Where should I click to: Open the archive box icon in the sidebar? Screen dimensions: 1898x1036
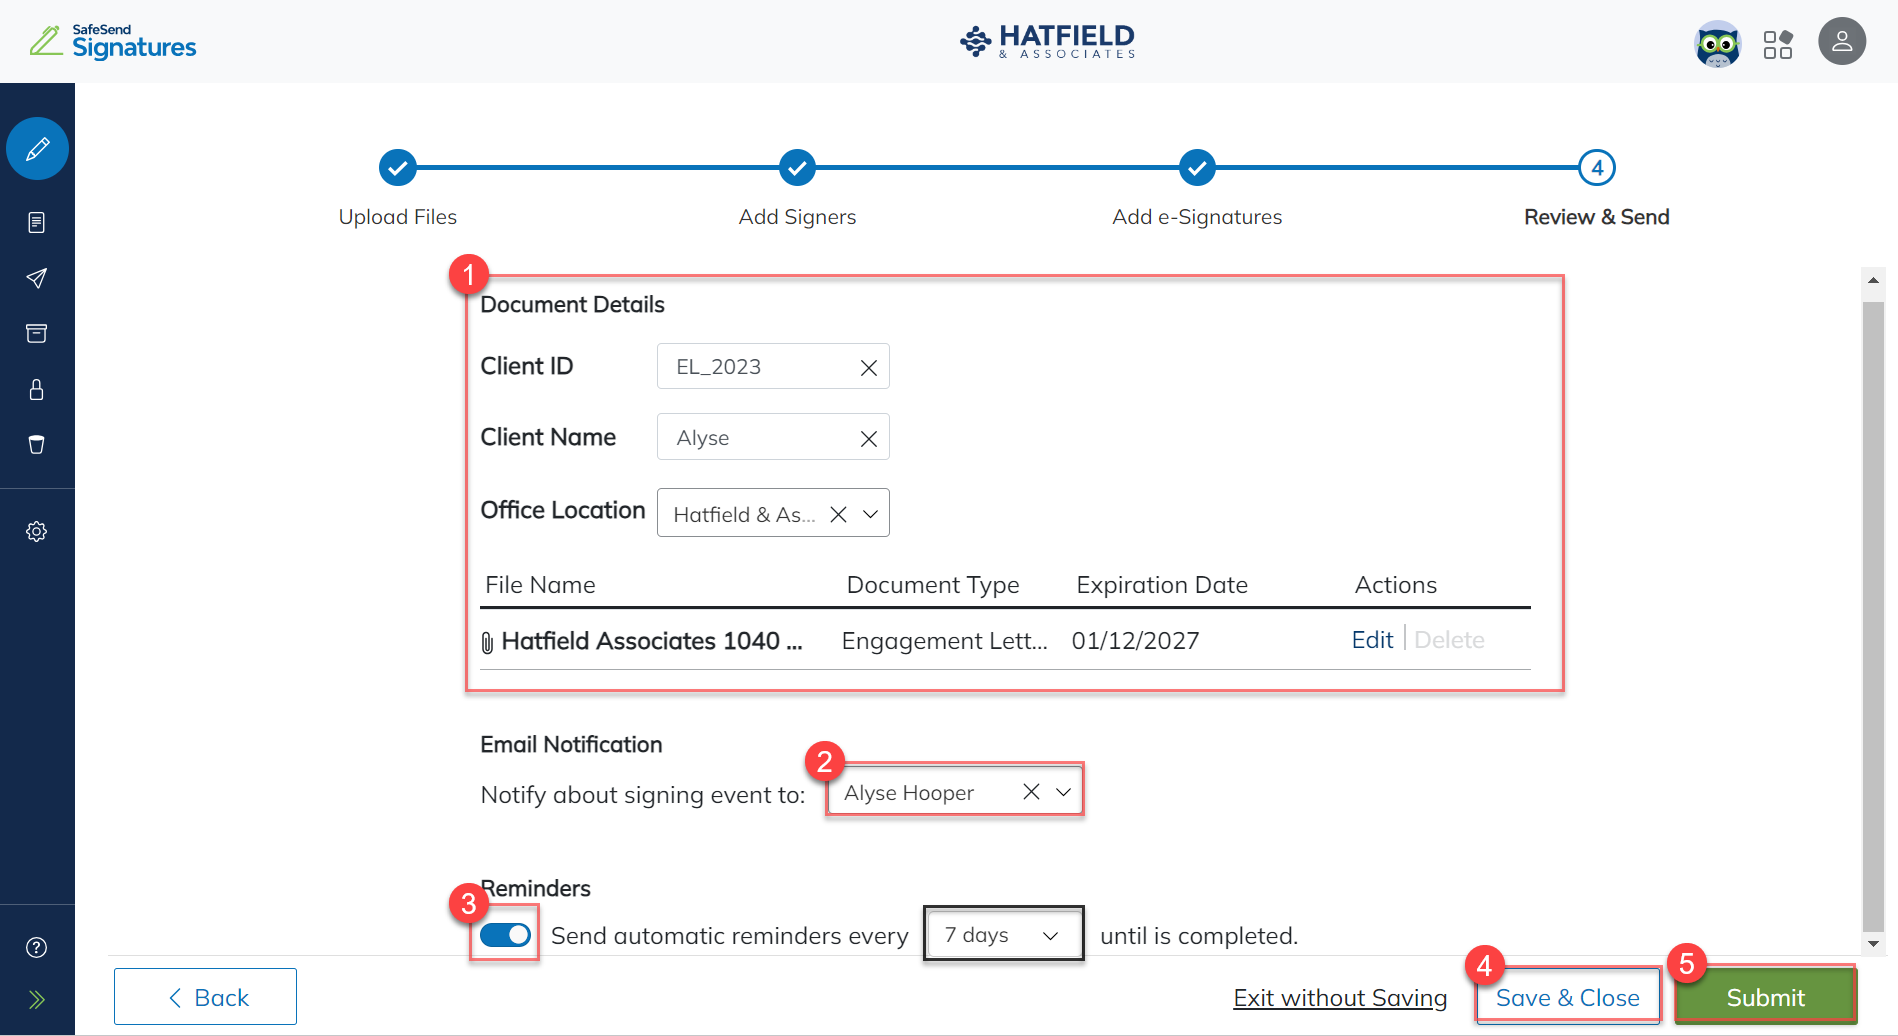pyautogui.click(x=37, y=333)
